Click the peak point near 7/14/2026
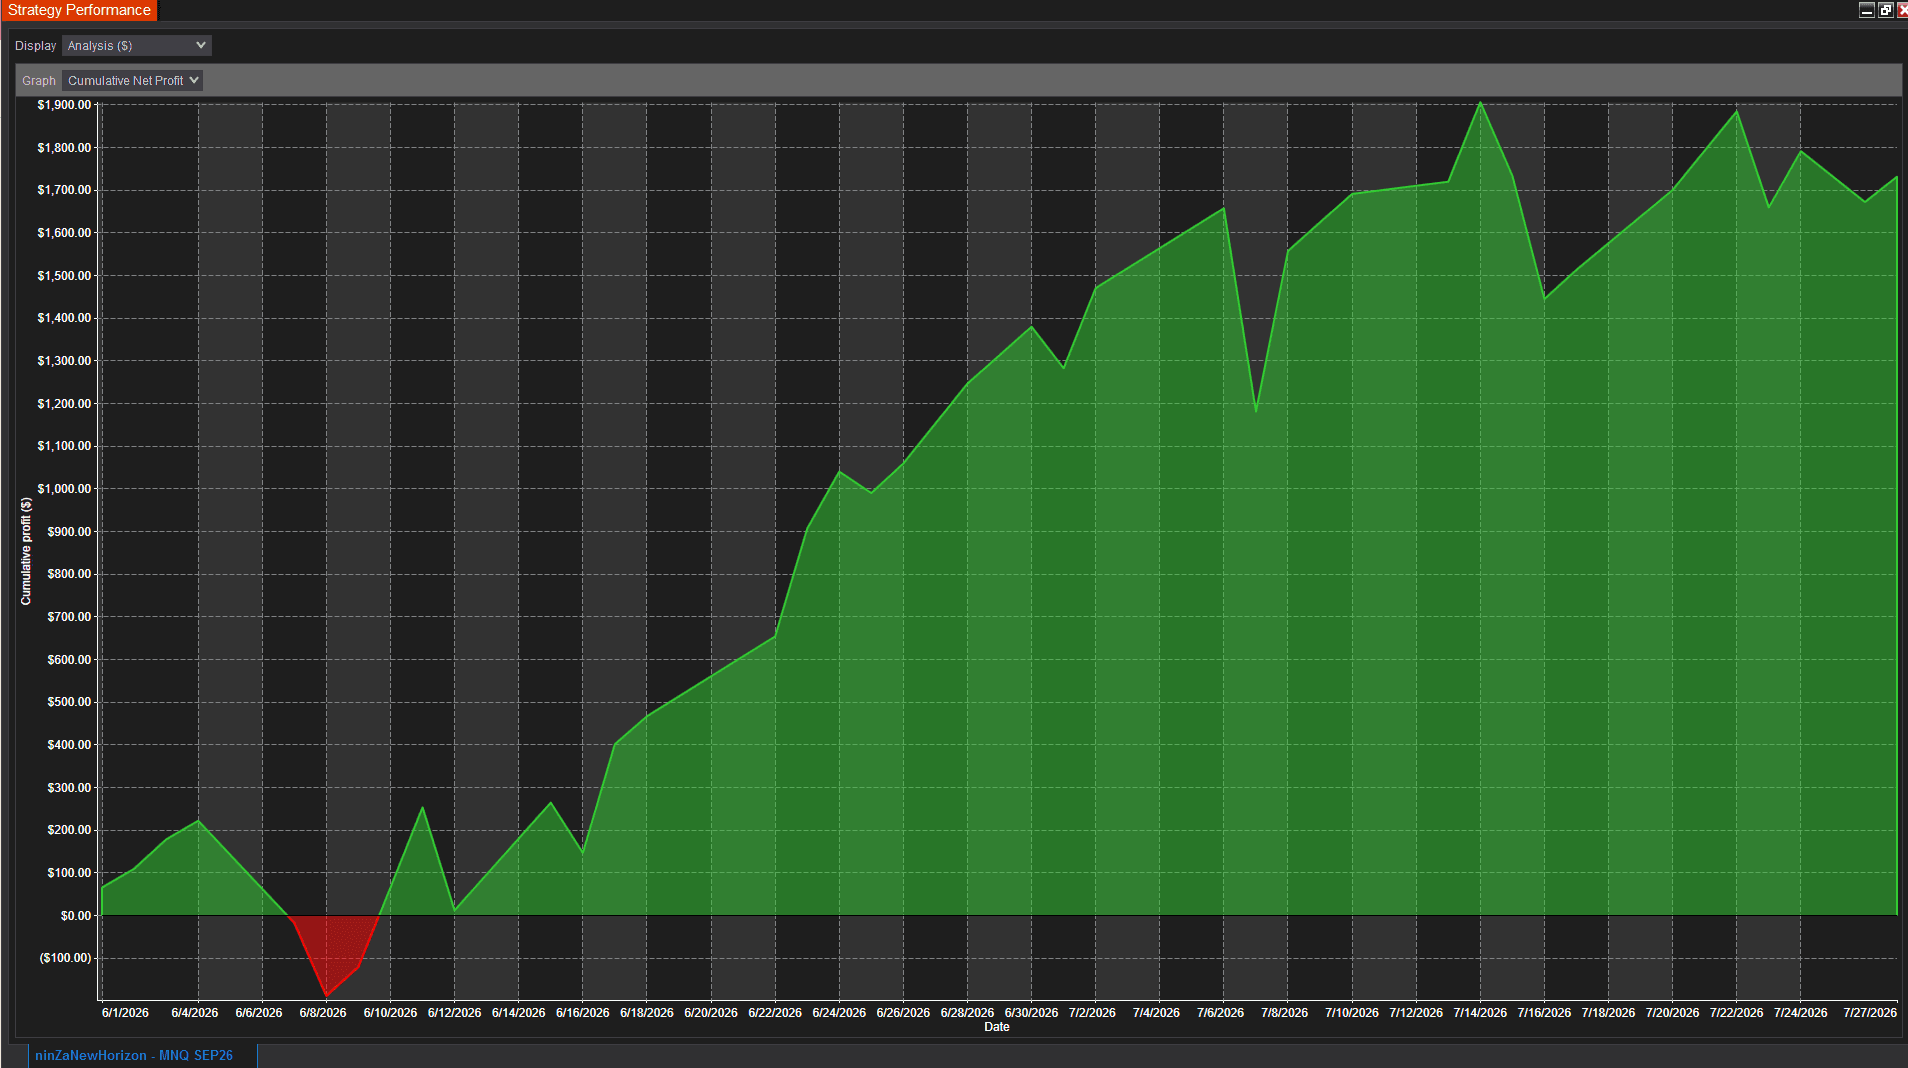Screen dimensions: 1908x1068 [x=1480, y=103]
